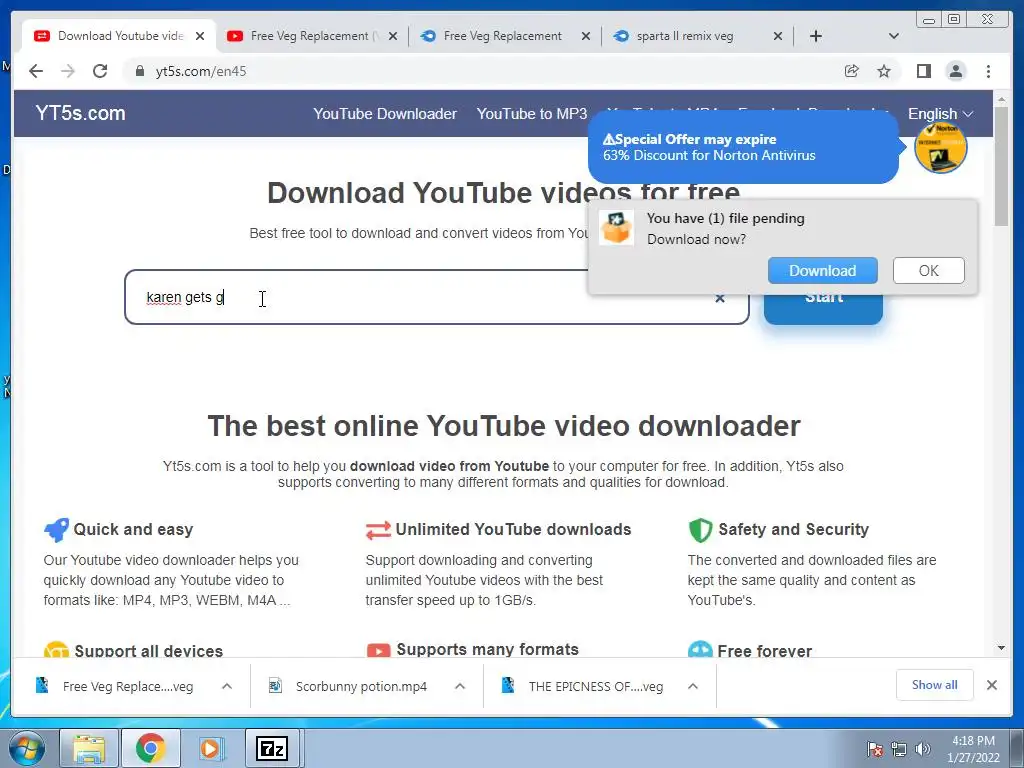Screen dimensions: 1024x768
Task: Click the Norton Antivirus discount banner
Action: (743, 148)
